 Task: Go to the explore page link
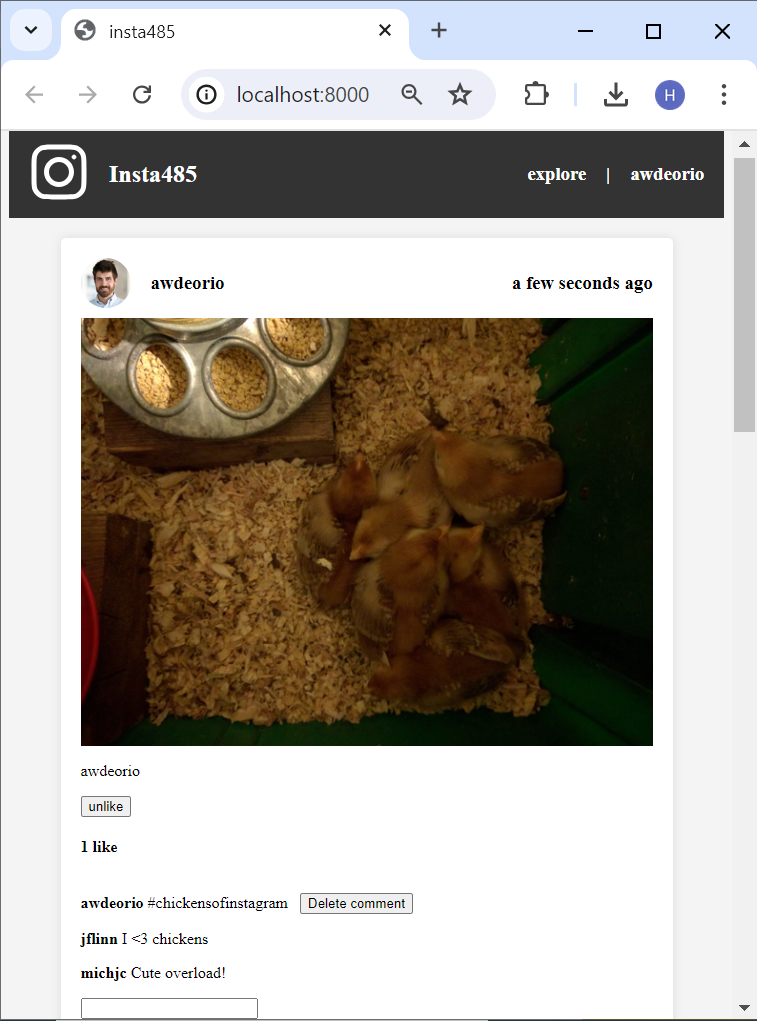557,175
